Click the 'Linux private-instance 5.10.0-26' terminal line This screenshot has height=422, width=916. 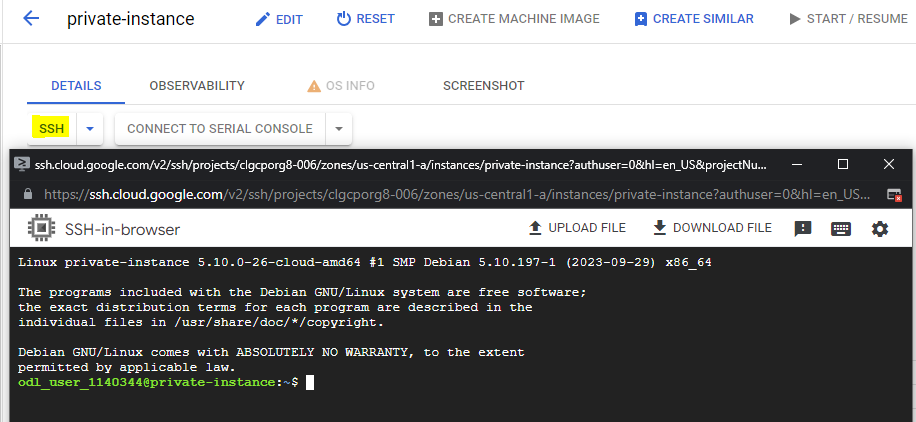[x=365, y=262]
